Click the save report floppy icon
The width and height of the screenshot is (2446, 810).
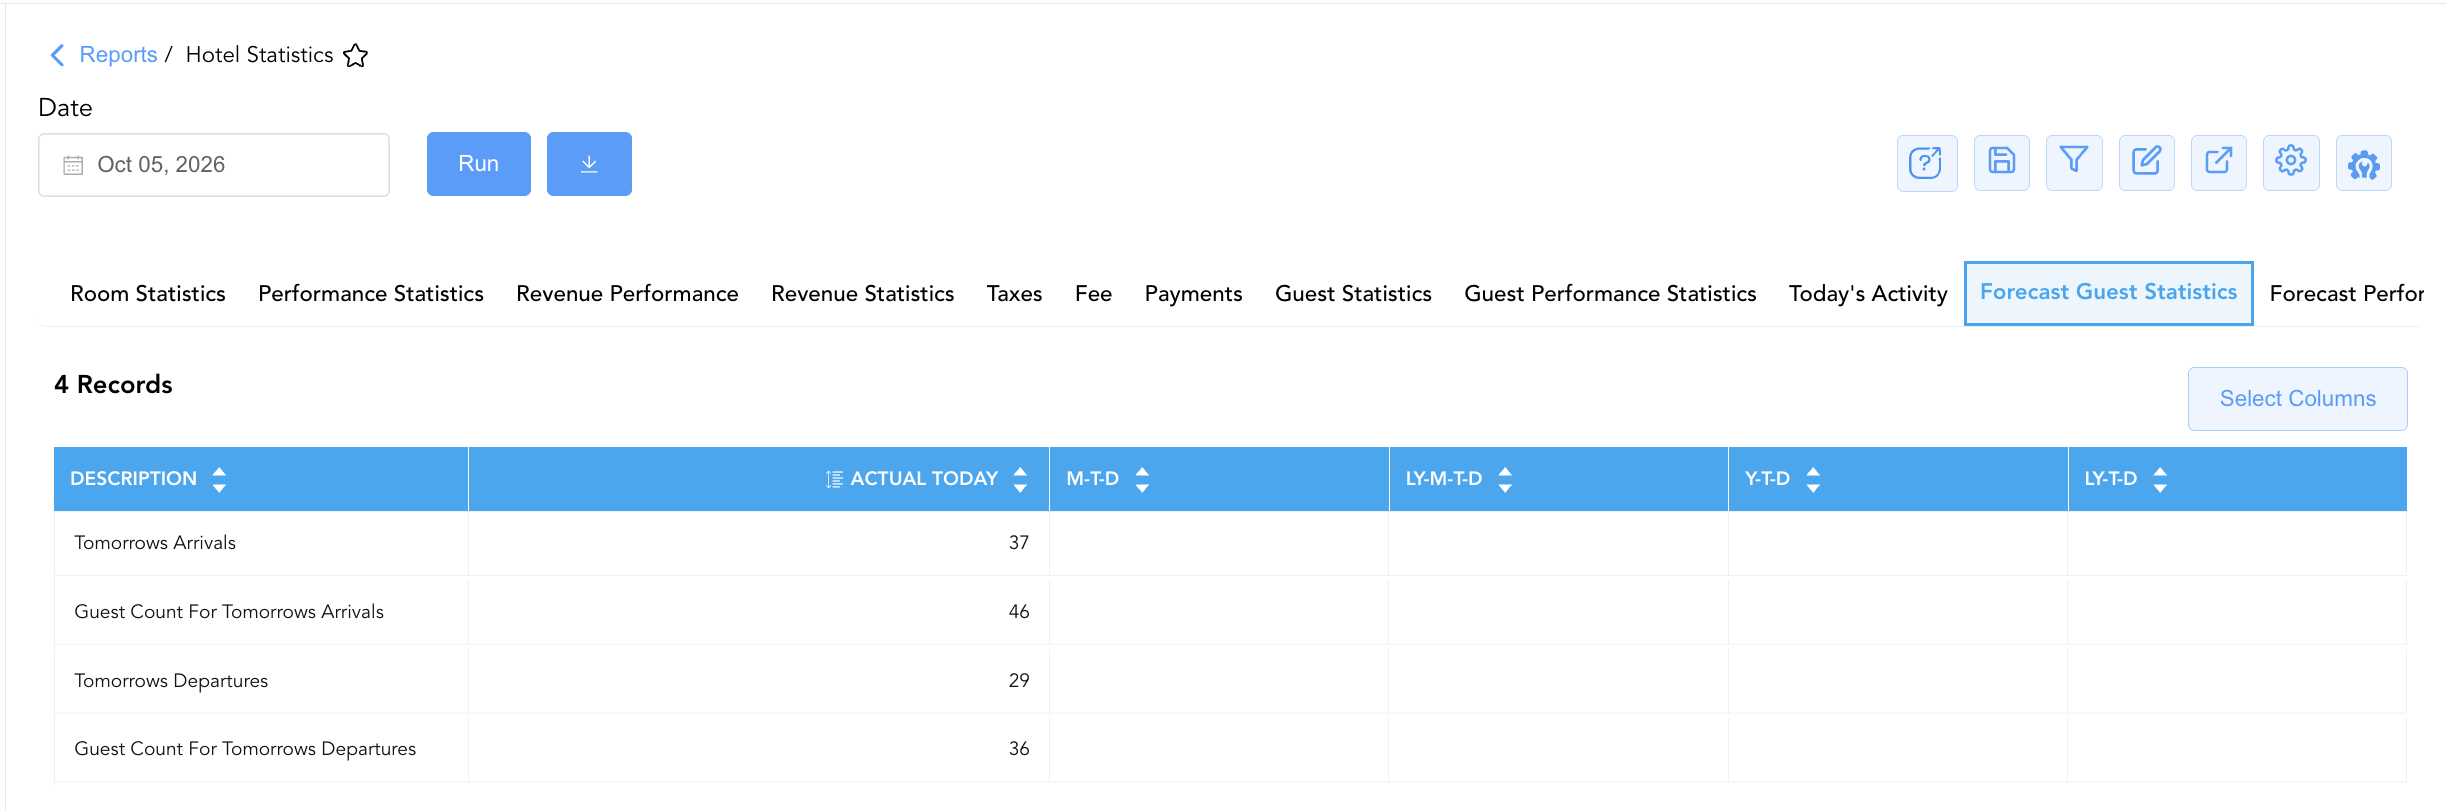(x=2001, y=163)
